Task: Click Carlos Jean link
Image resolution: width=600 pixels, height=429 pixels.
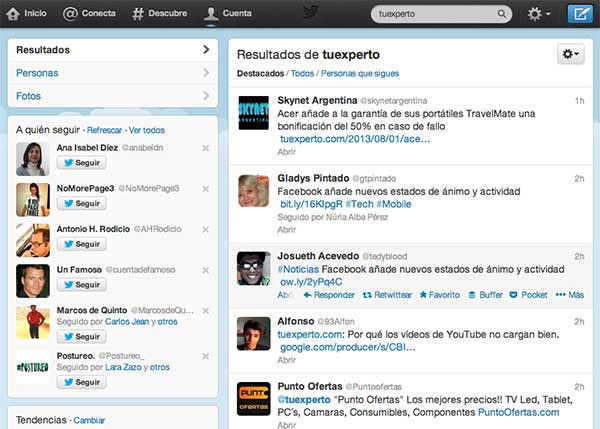Action: click(x=127, y=321)
